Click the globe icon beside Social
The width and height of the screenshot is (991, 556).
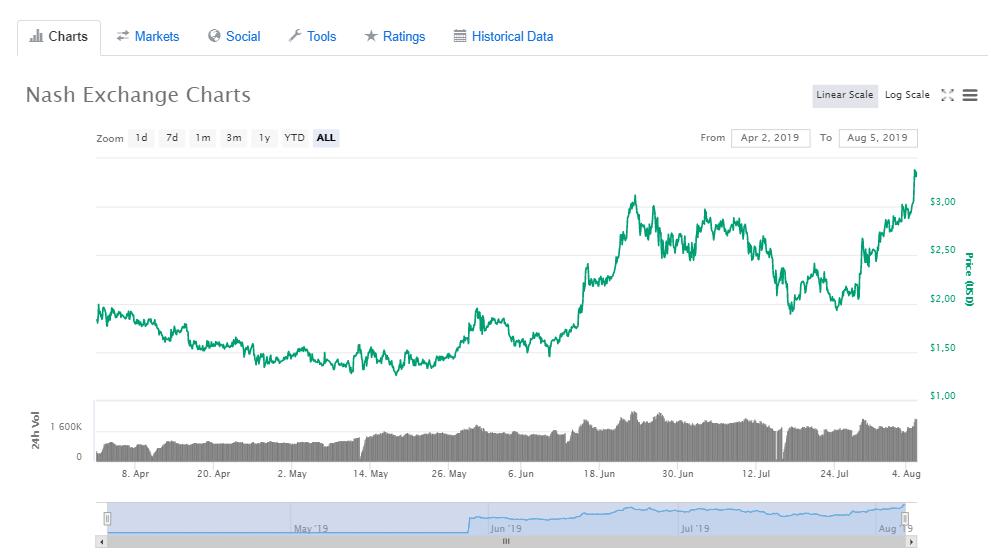pos(214,36)
